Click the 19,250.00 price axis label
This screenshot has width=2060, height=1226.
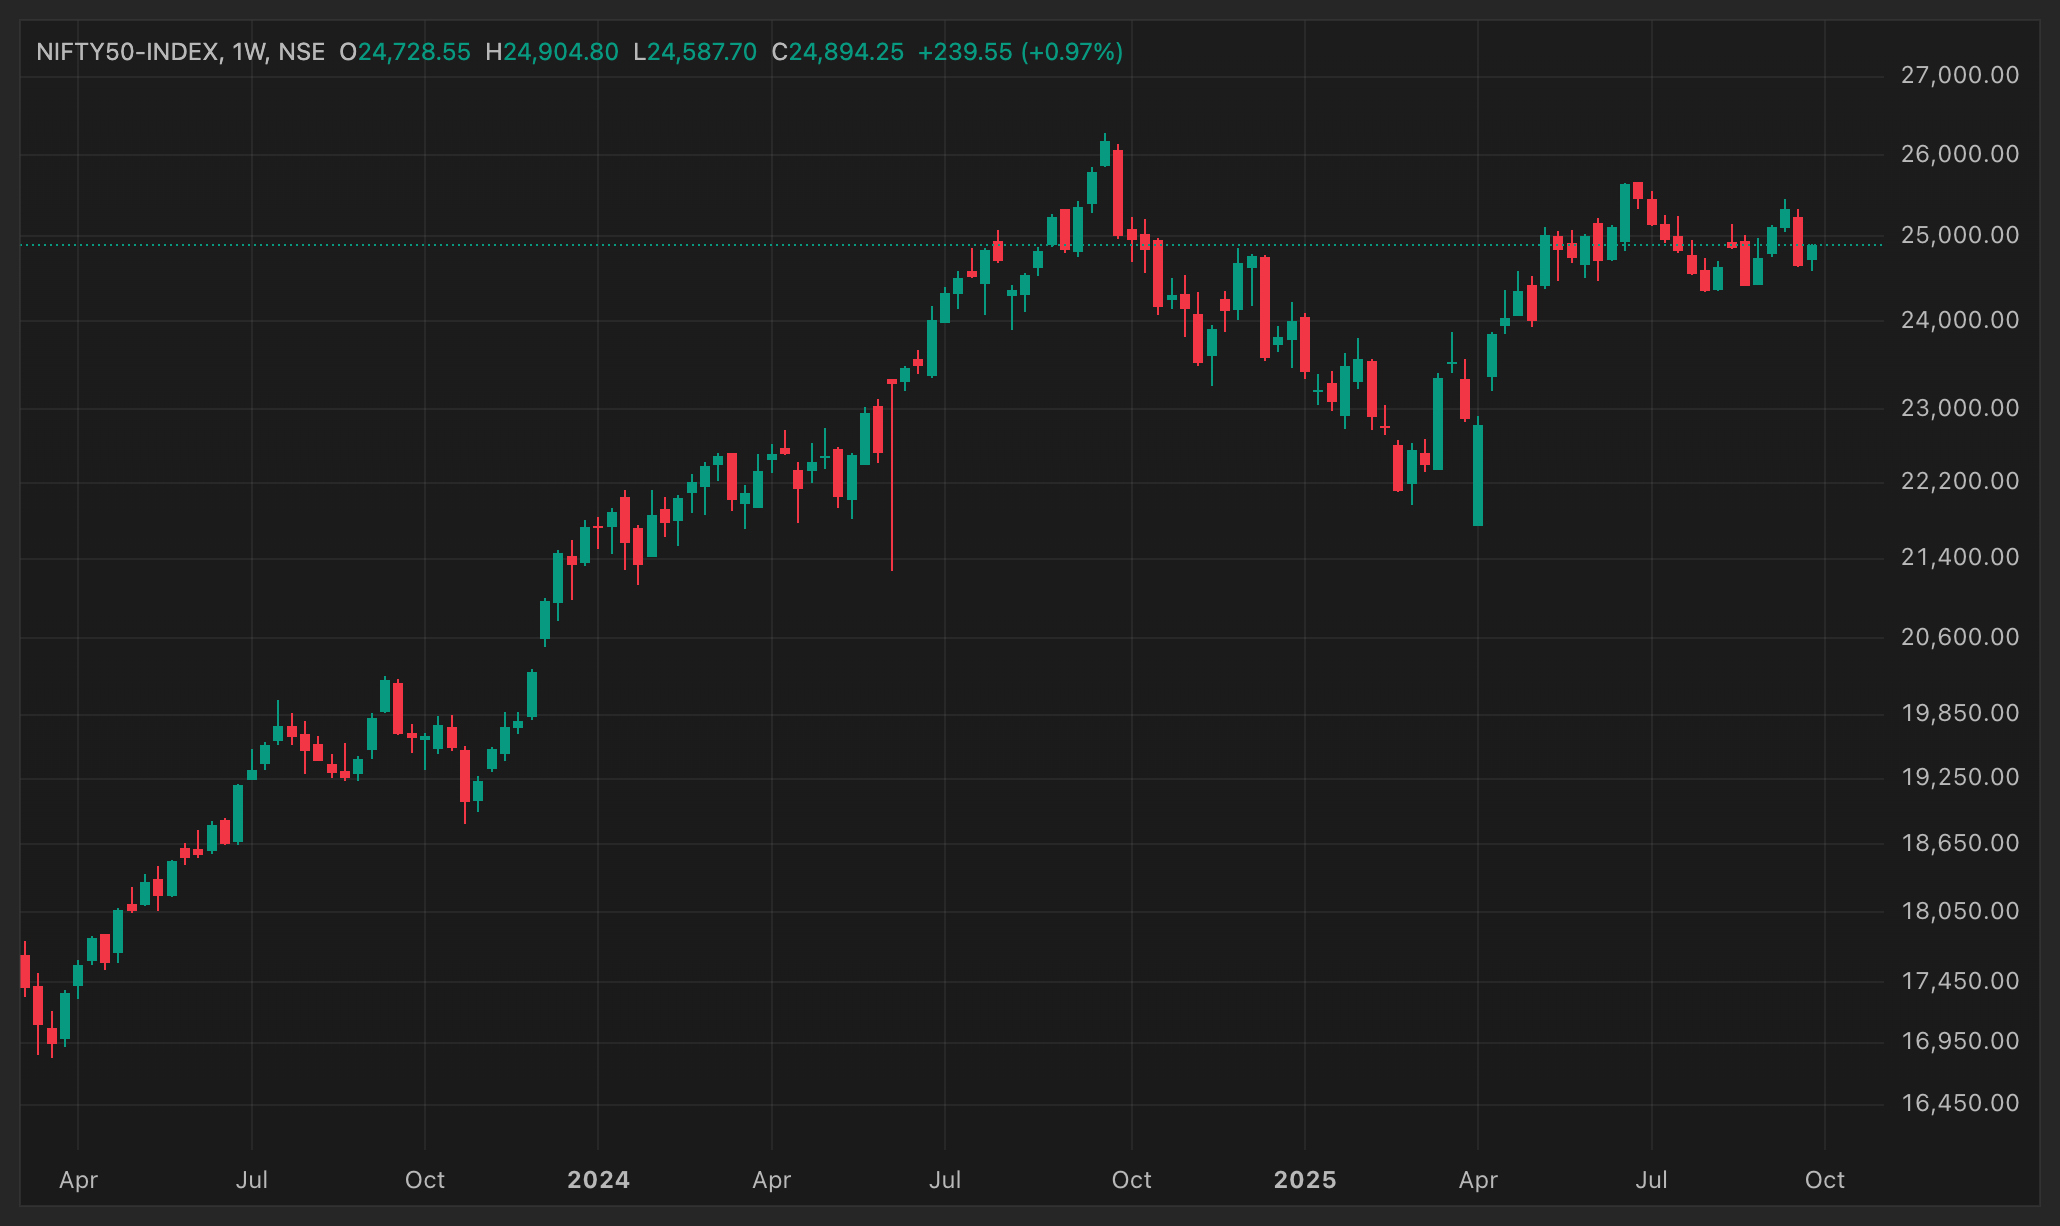pyautogui.click(x=1960, y=777)
